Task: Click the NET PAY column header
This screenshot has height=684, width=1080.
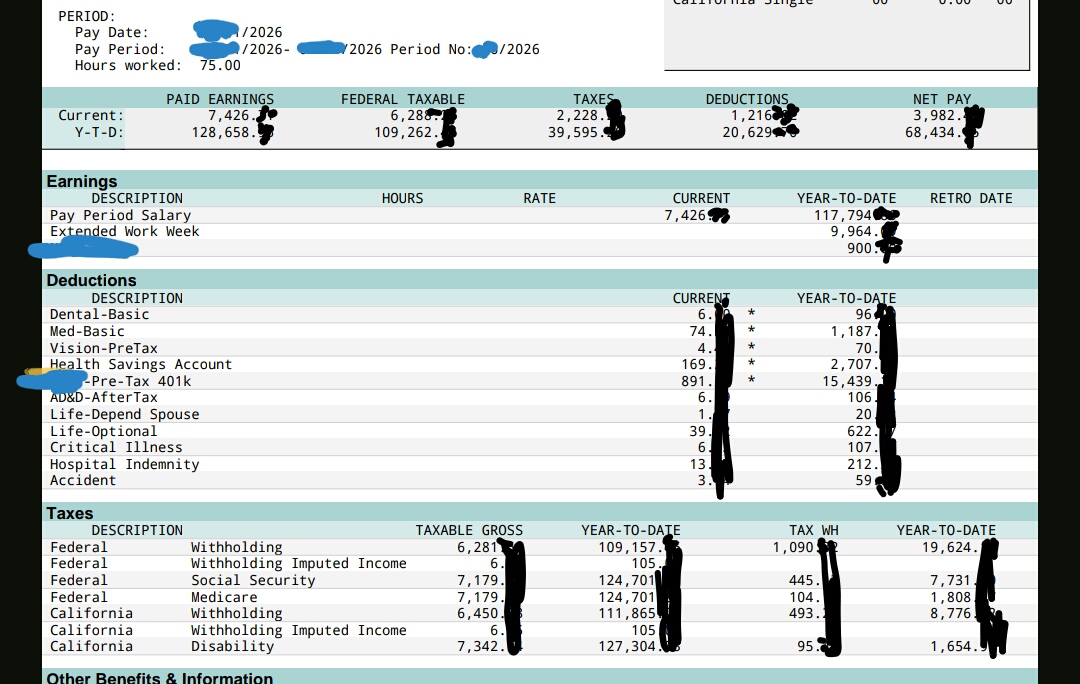Action: [x=942, y=99]
